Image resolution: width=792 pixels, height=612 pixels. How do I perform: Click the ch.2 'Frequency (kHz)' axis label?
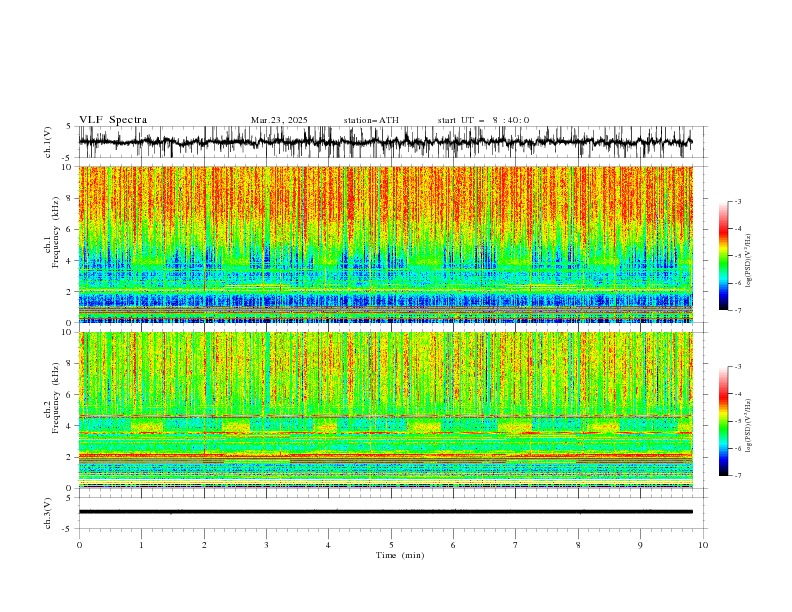click(56, 397)
